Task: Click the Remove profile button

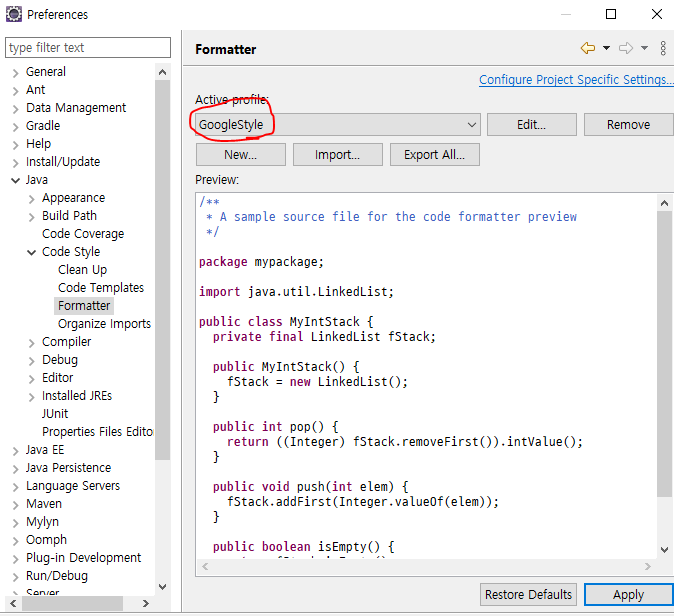Action: [x=628, y=125]
